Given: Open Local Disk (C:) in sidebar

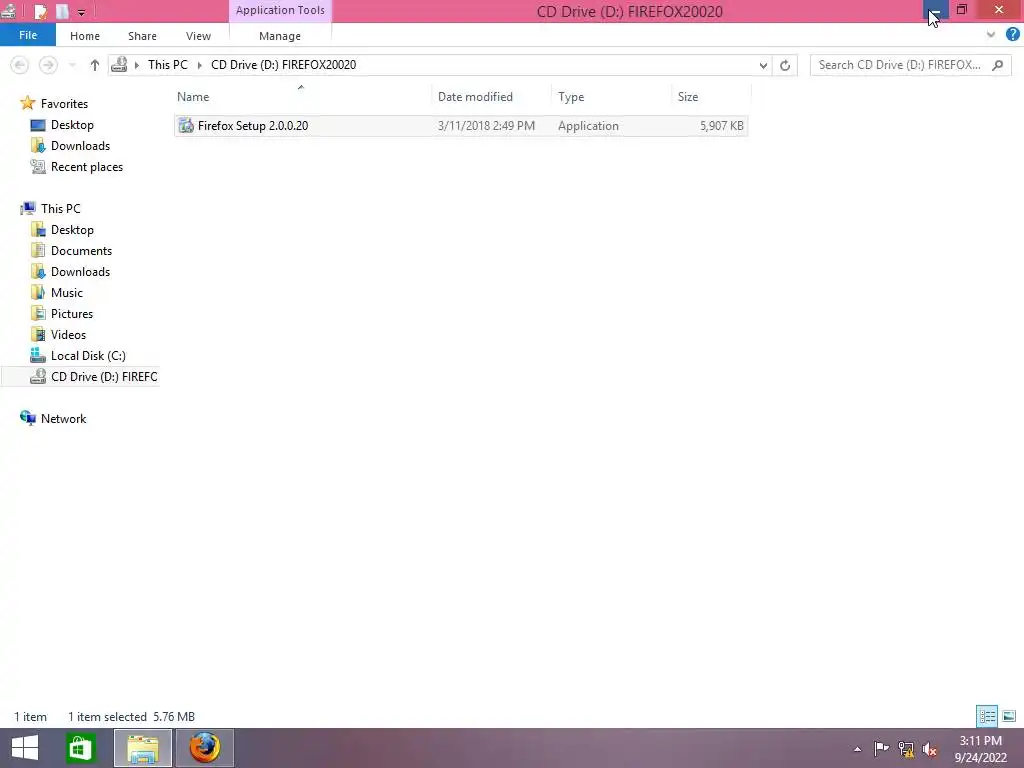Looking at the screenshot, I should 88,355.
